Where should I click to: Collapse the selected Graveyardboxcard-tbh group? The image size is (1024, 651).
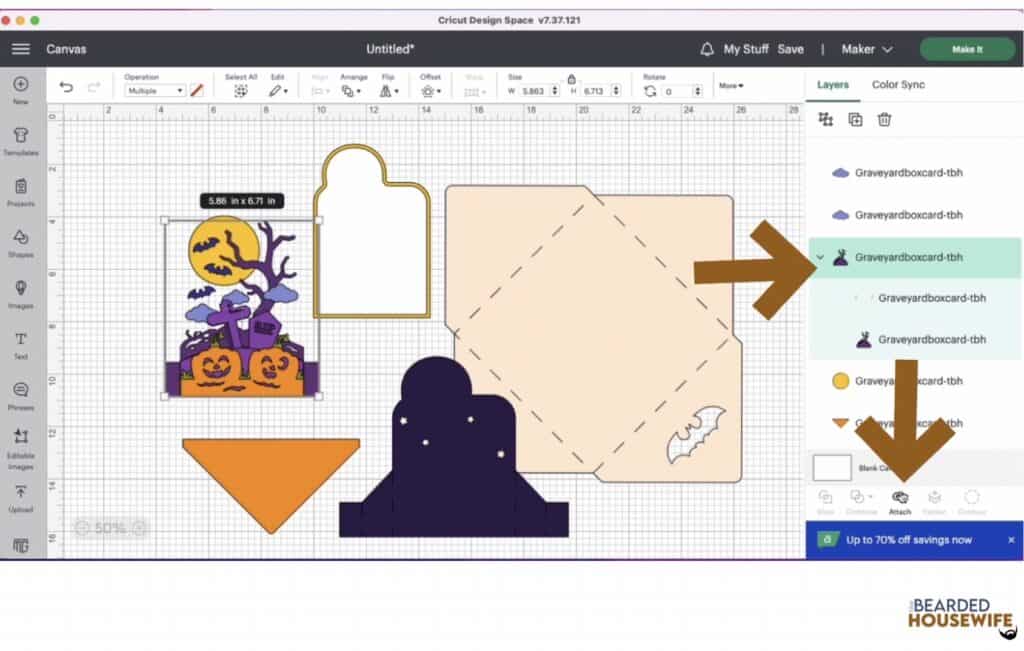[x=821, y=258]
